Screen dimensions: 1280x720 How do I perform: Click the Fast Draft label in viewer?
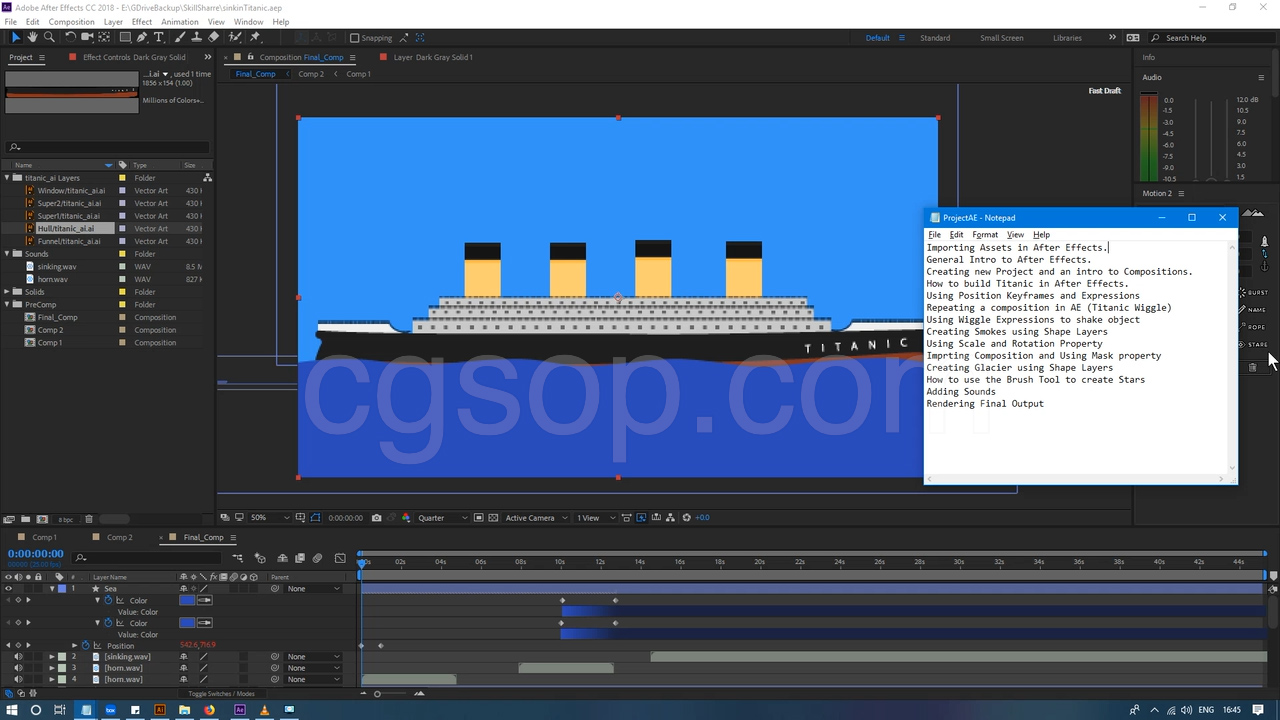[1105, 91]
